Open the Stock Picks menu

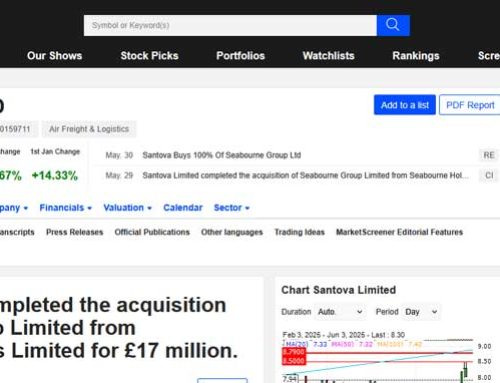(x=149, y=56)
